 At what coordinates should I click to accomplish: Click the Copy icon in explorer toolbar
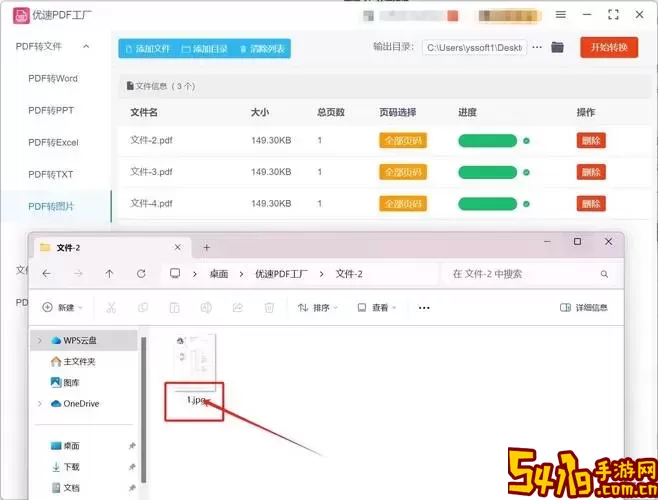tap(143, 308)
